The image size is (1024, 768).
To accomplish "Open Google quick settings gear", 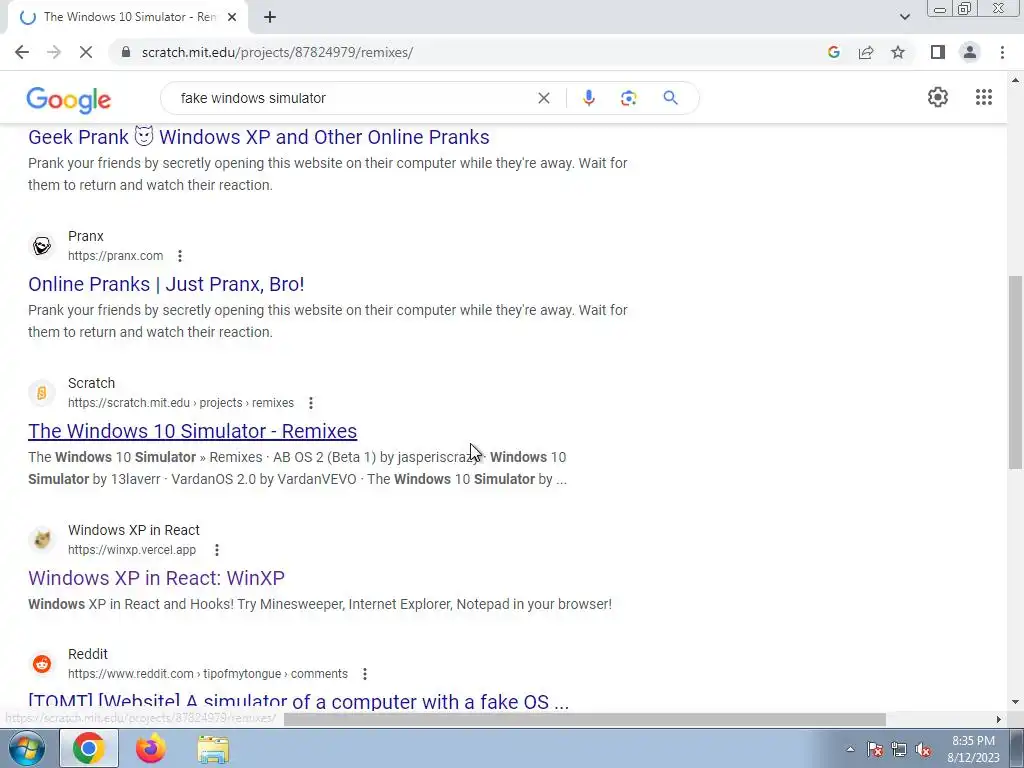I will point(938,97).
